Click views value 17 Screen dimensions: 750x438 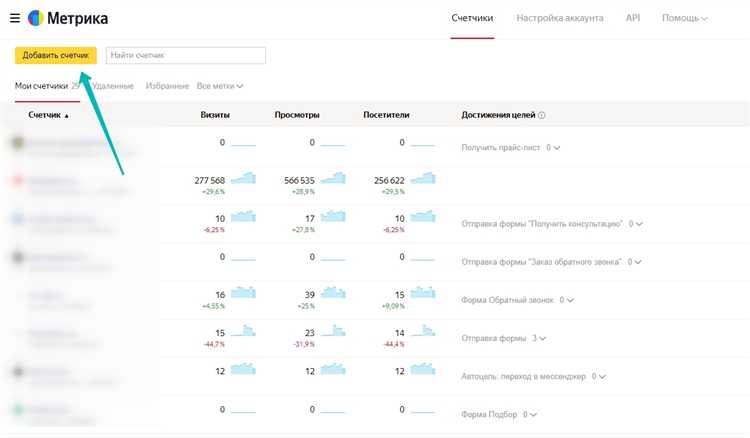310,219
